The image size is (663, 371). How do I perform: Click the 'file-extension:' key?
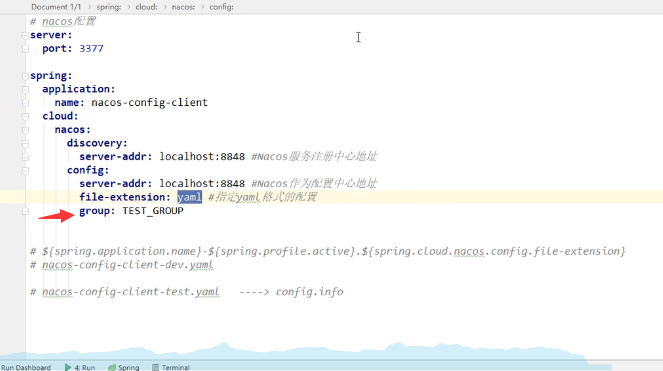[x=125, y=197]
